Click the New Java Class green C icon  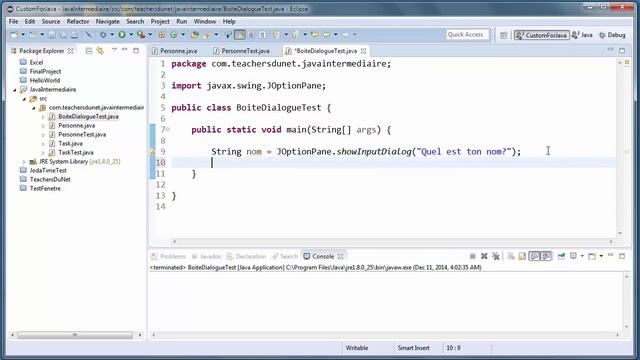coord(174,35)
